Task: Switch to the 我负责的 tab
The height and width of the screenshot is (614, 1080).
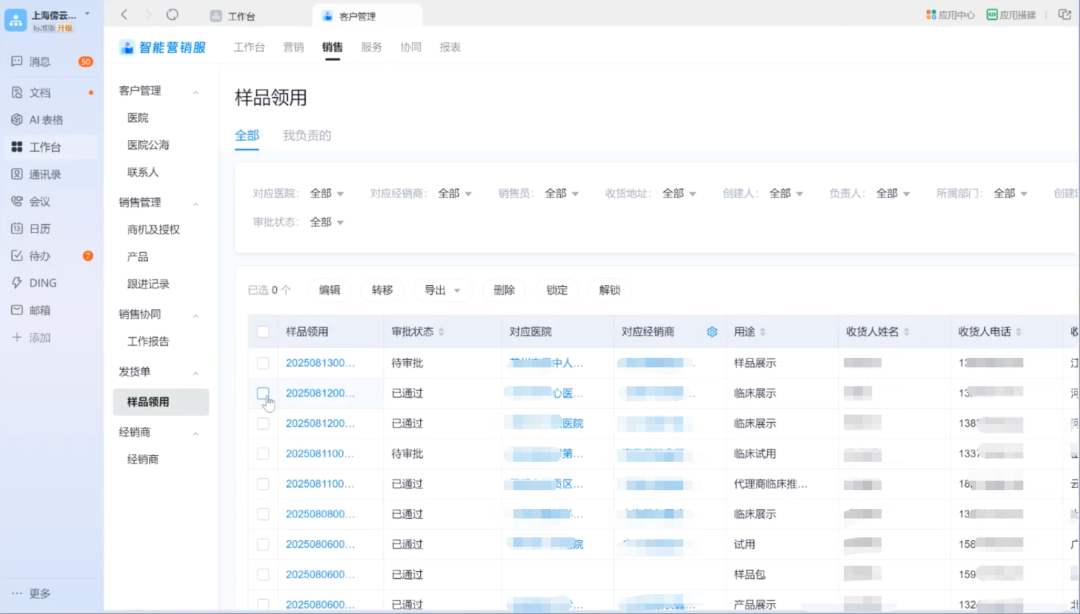Action: point(307,135)
